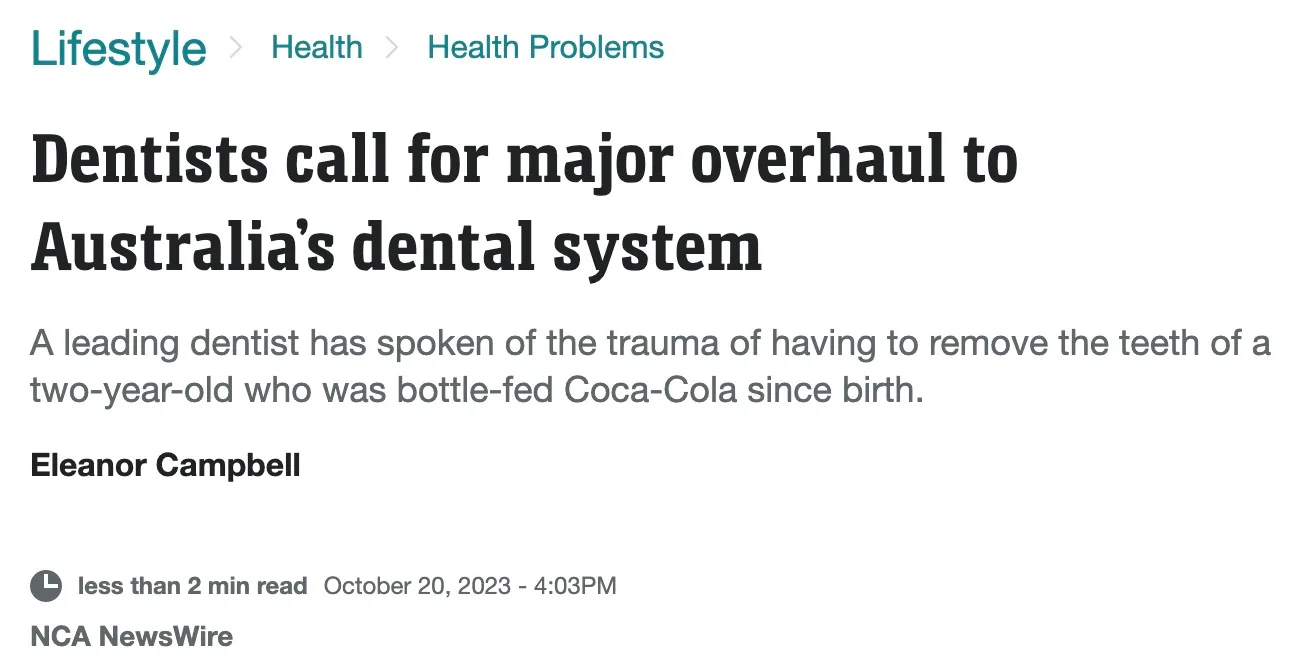Open the Health Problems category
This screenshot has width=1306, height=672.
[x=545, y=47]
